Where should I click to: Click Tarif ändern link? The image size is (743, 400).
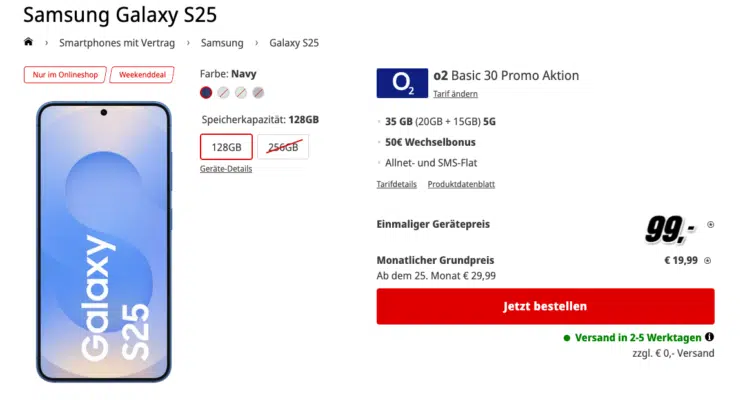[455, 94]
